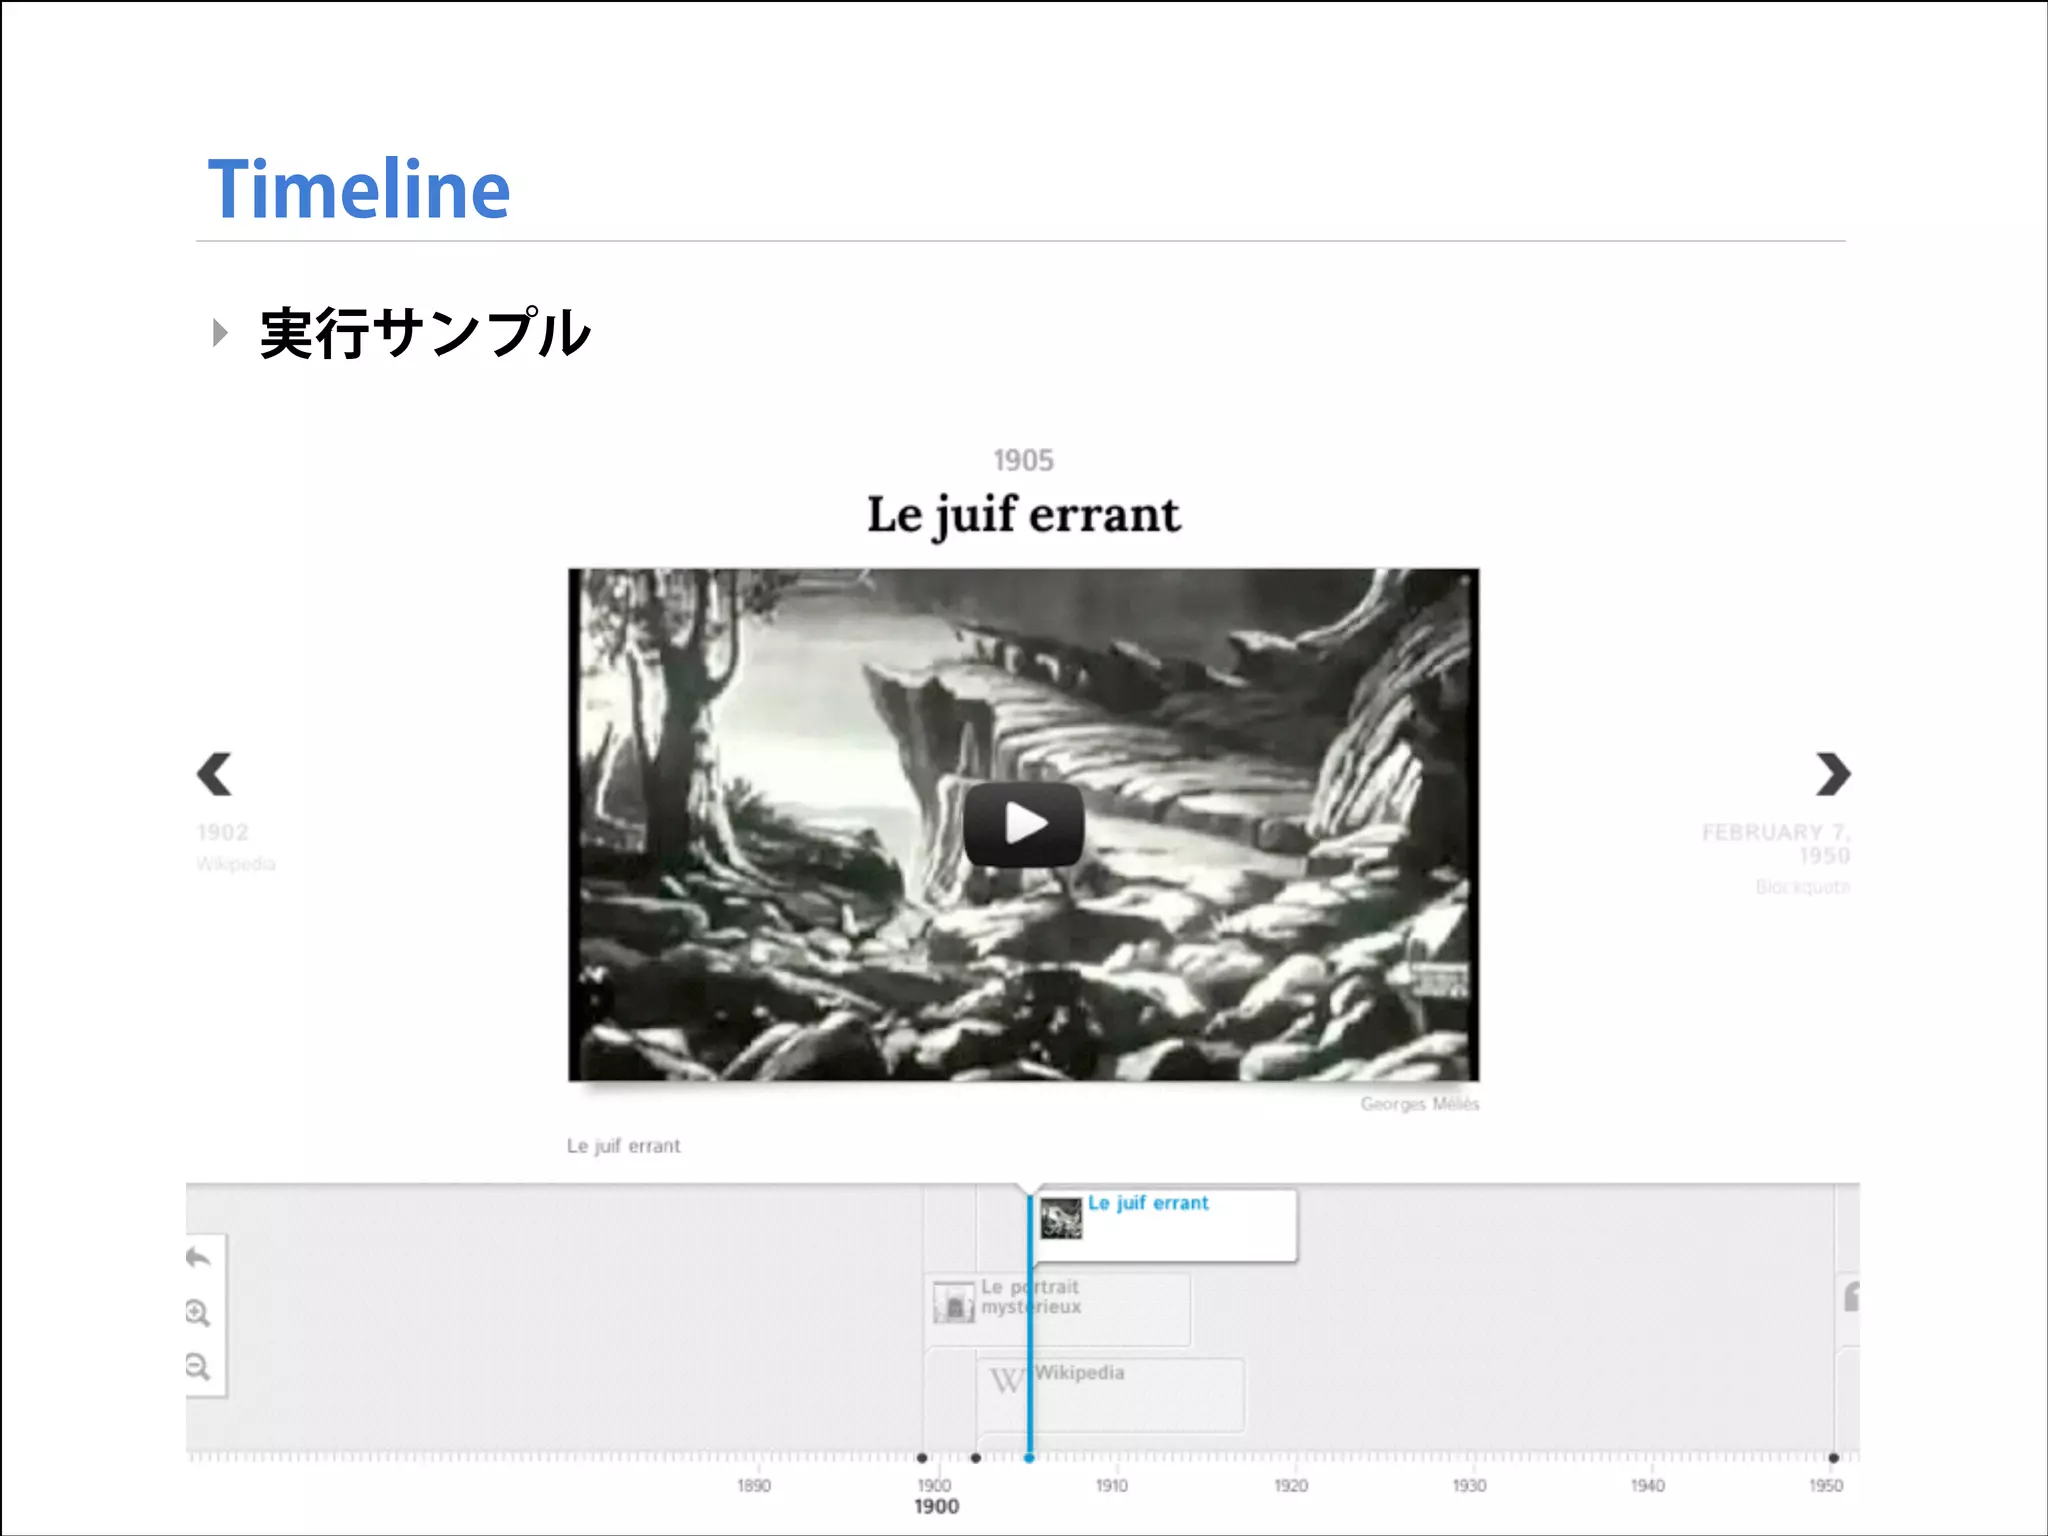
Task: Click the timeline dot at 1950
Action: click(1833, 1458)
